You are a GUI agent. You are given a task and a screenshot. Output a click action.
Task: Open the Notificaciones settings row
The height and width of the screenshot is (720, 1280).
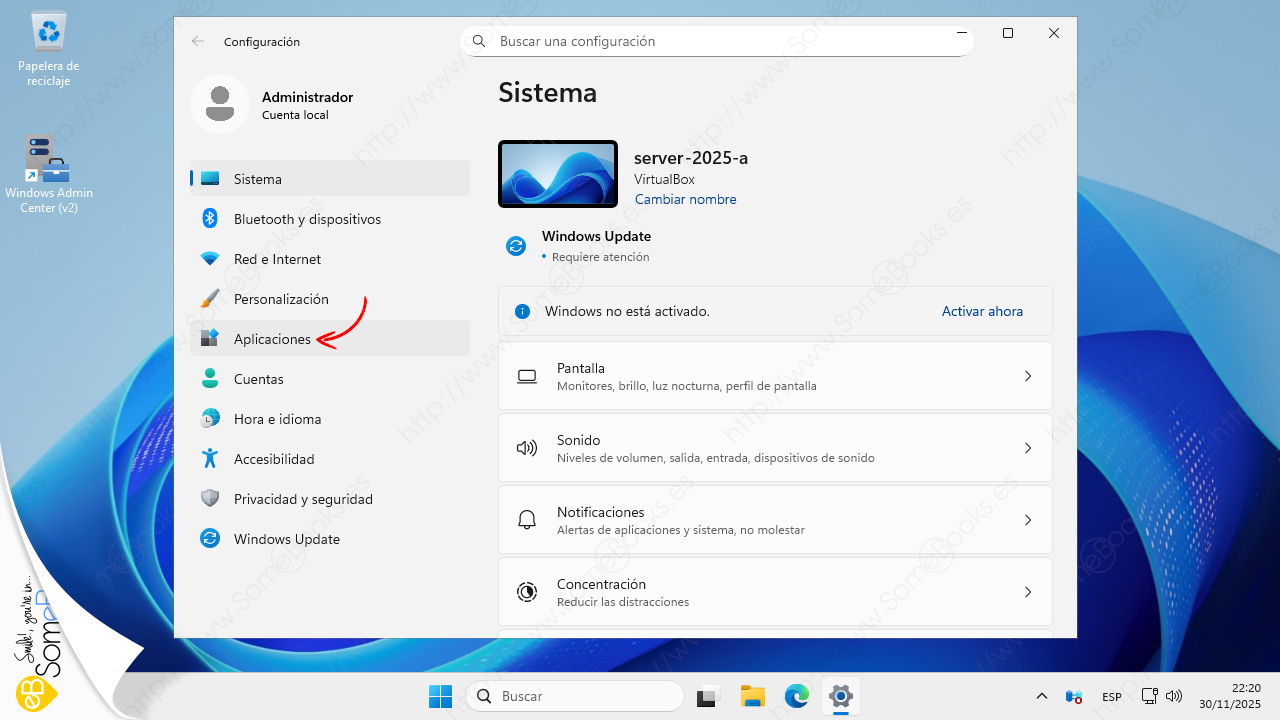(x=774, y=520)
